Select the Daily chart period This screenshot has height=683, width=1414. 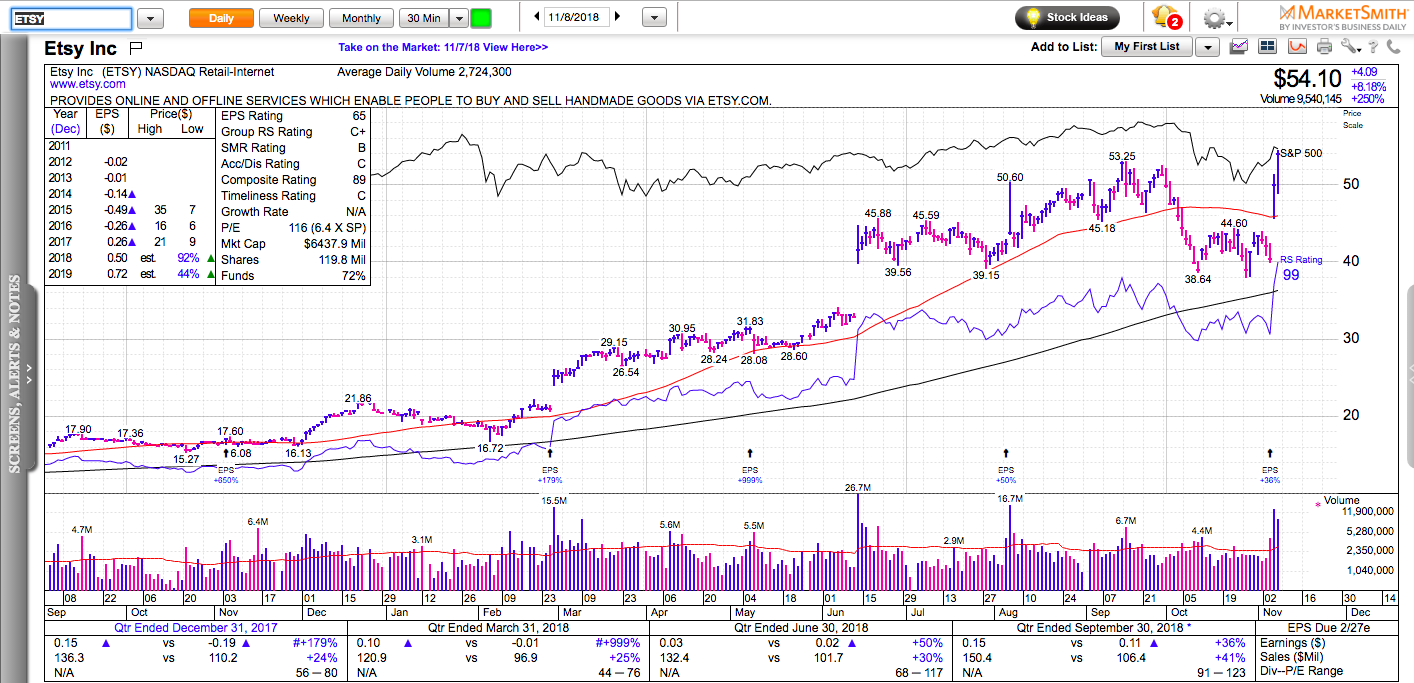point(221,18)
